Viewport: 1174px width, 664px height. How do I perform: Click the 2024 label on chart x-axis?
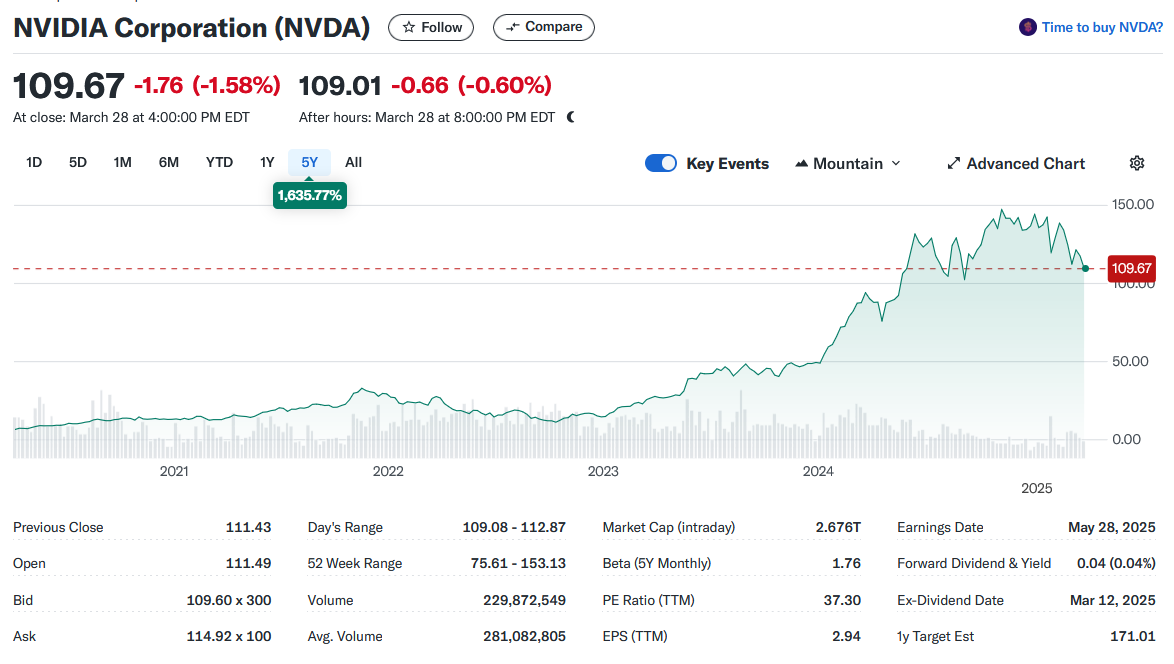(x=818, y=471)
